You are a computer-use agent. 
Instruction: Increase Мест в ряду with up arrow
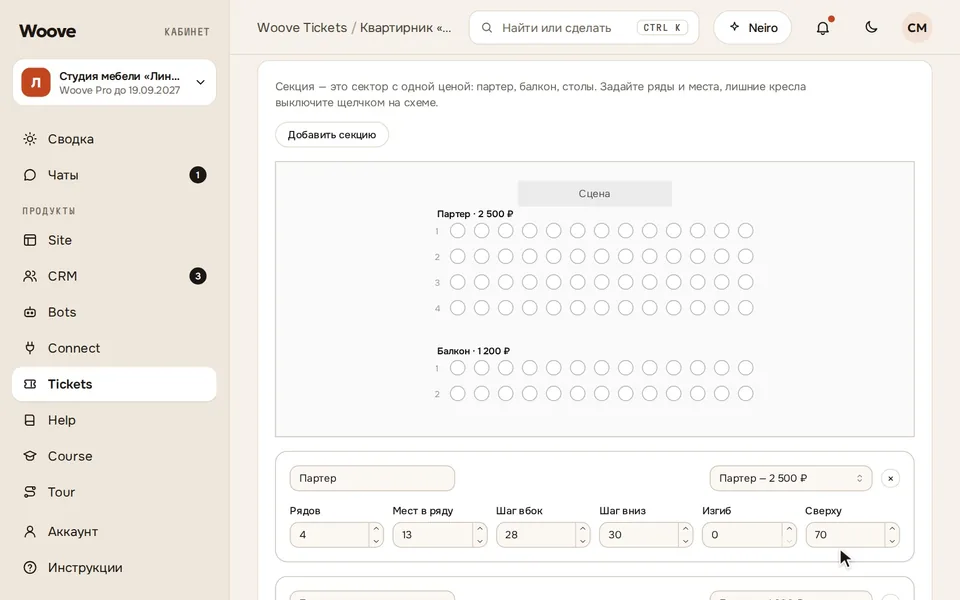point(480,528)
